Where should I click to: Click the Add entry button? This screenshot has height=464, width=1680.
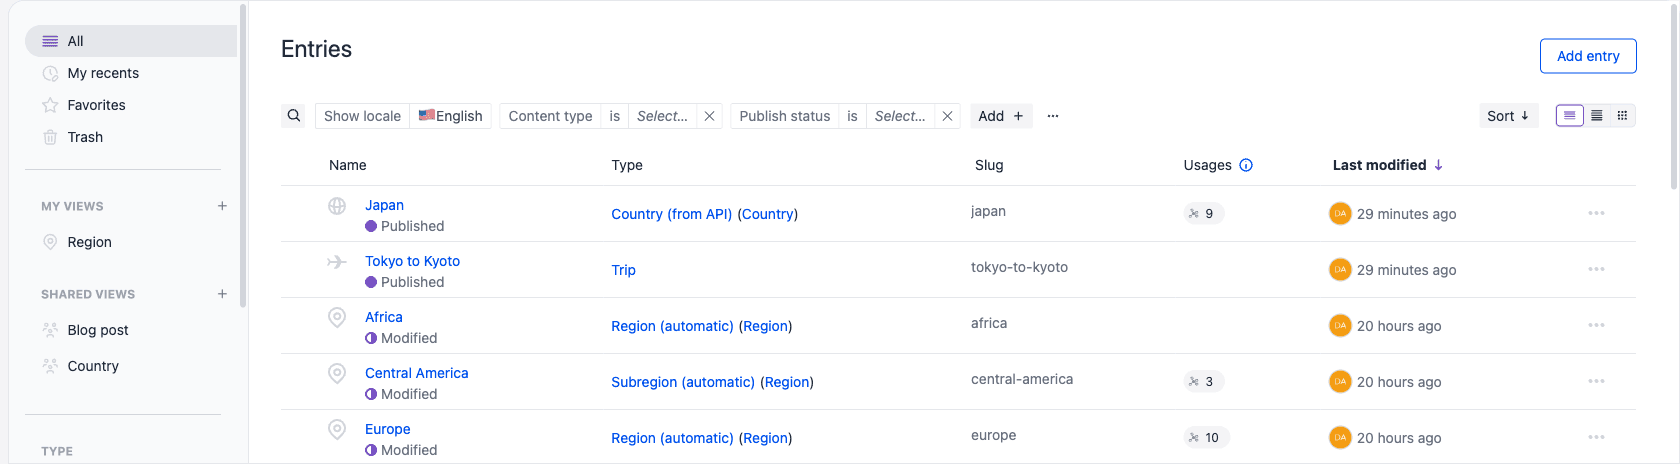pyautogui.click(x=1588, y=56)
